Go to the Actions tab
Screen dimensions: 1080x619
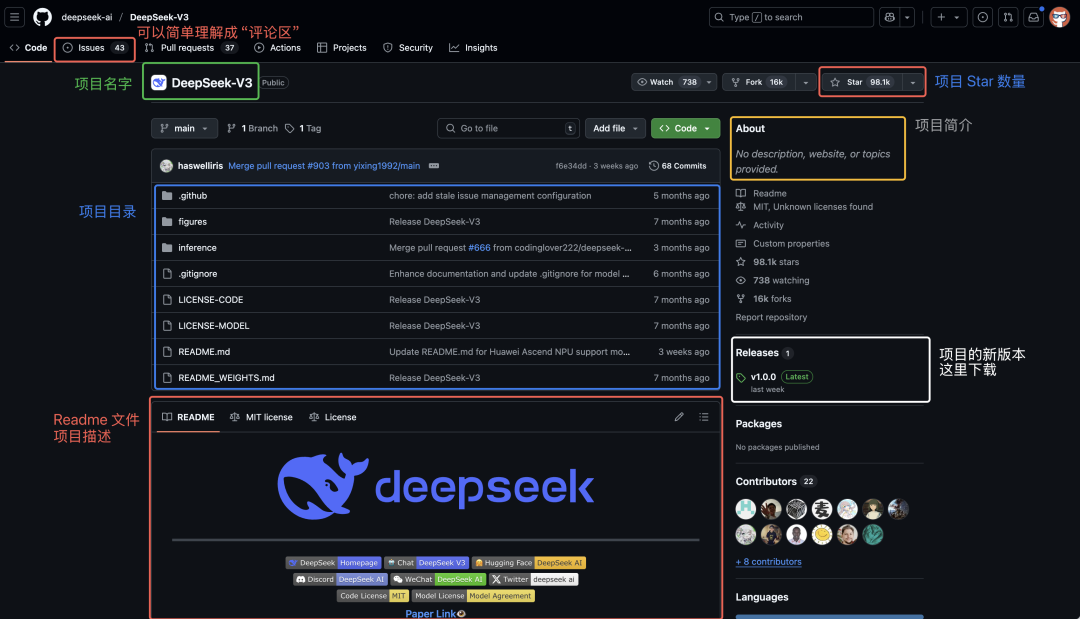click(278, 48)
